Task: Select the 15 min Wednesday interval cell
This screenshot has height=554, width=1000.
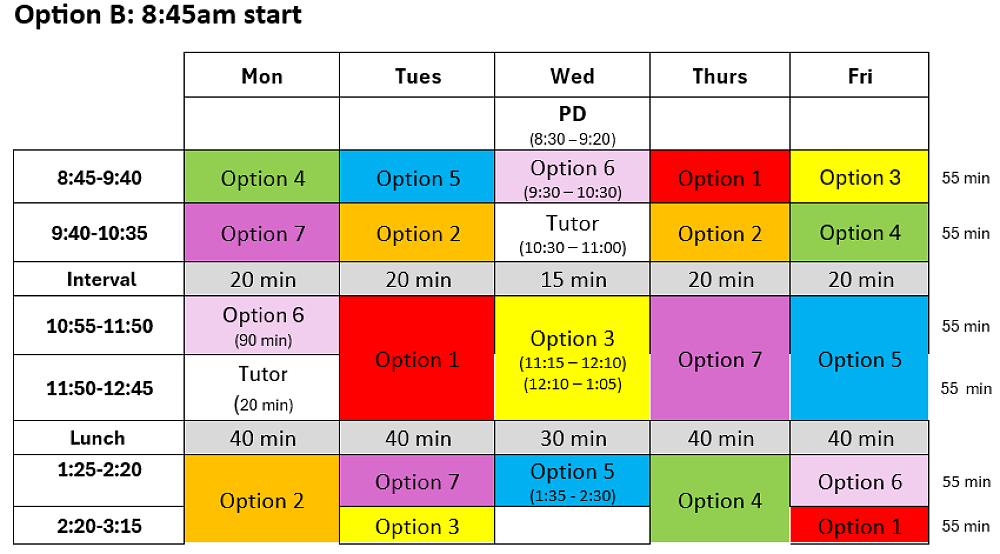Action: click(x=572, y=279)
